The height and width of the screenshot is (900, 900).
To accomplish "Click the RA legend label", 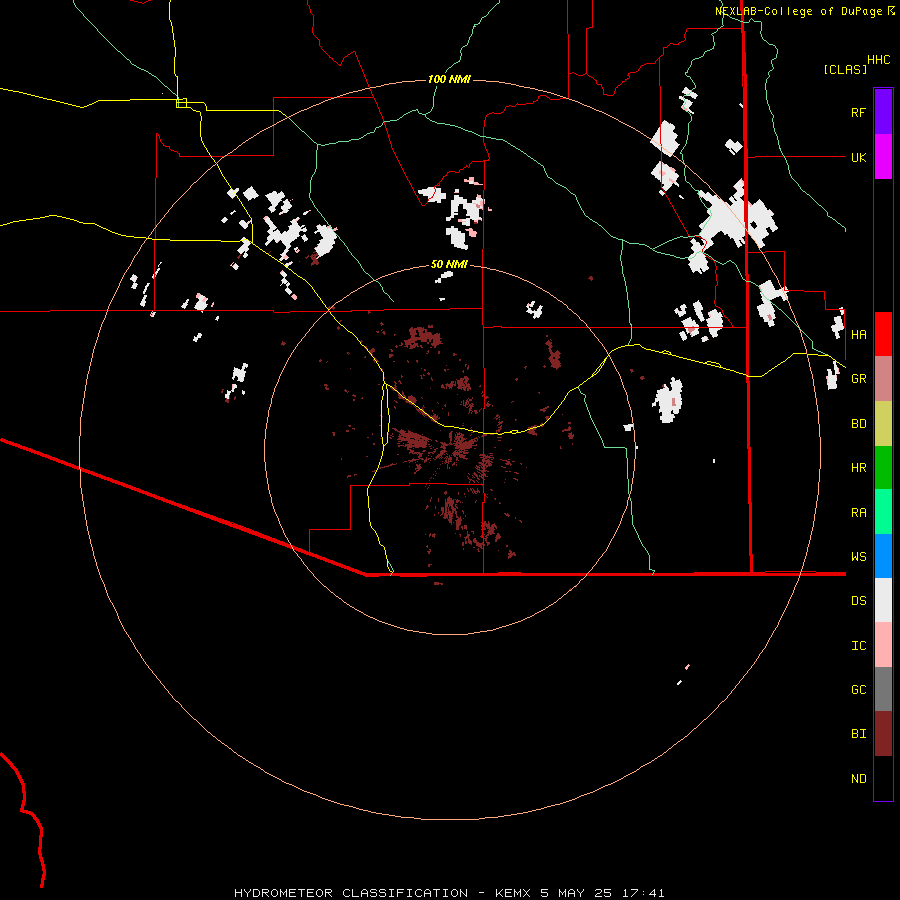I will pos(858,513).
